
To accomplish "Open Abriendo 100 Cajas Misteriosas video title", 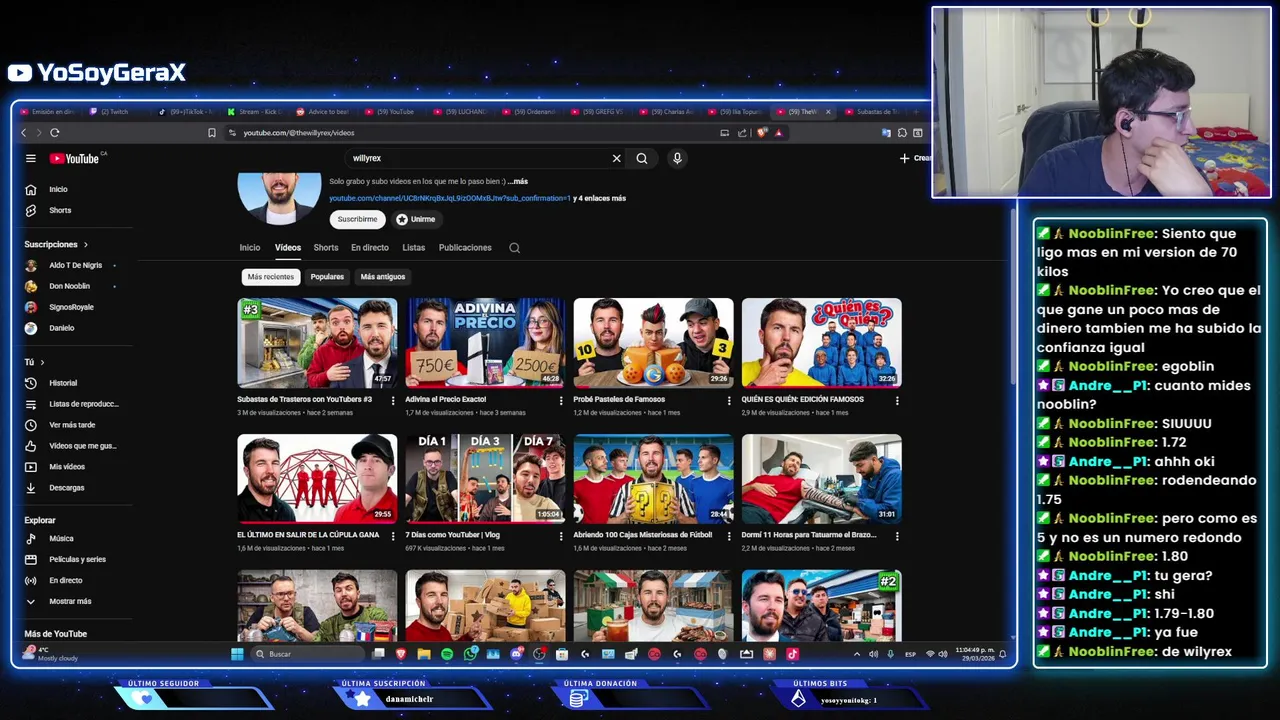I will tap(642, 535).
